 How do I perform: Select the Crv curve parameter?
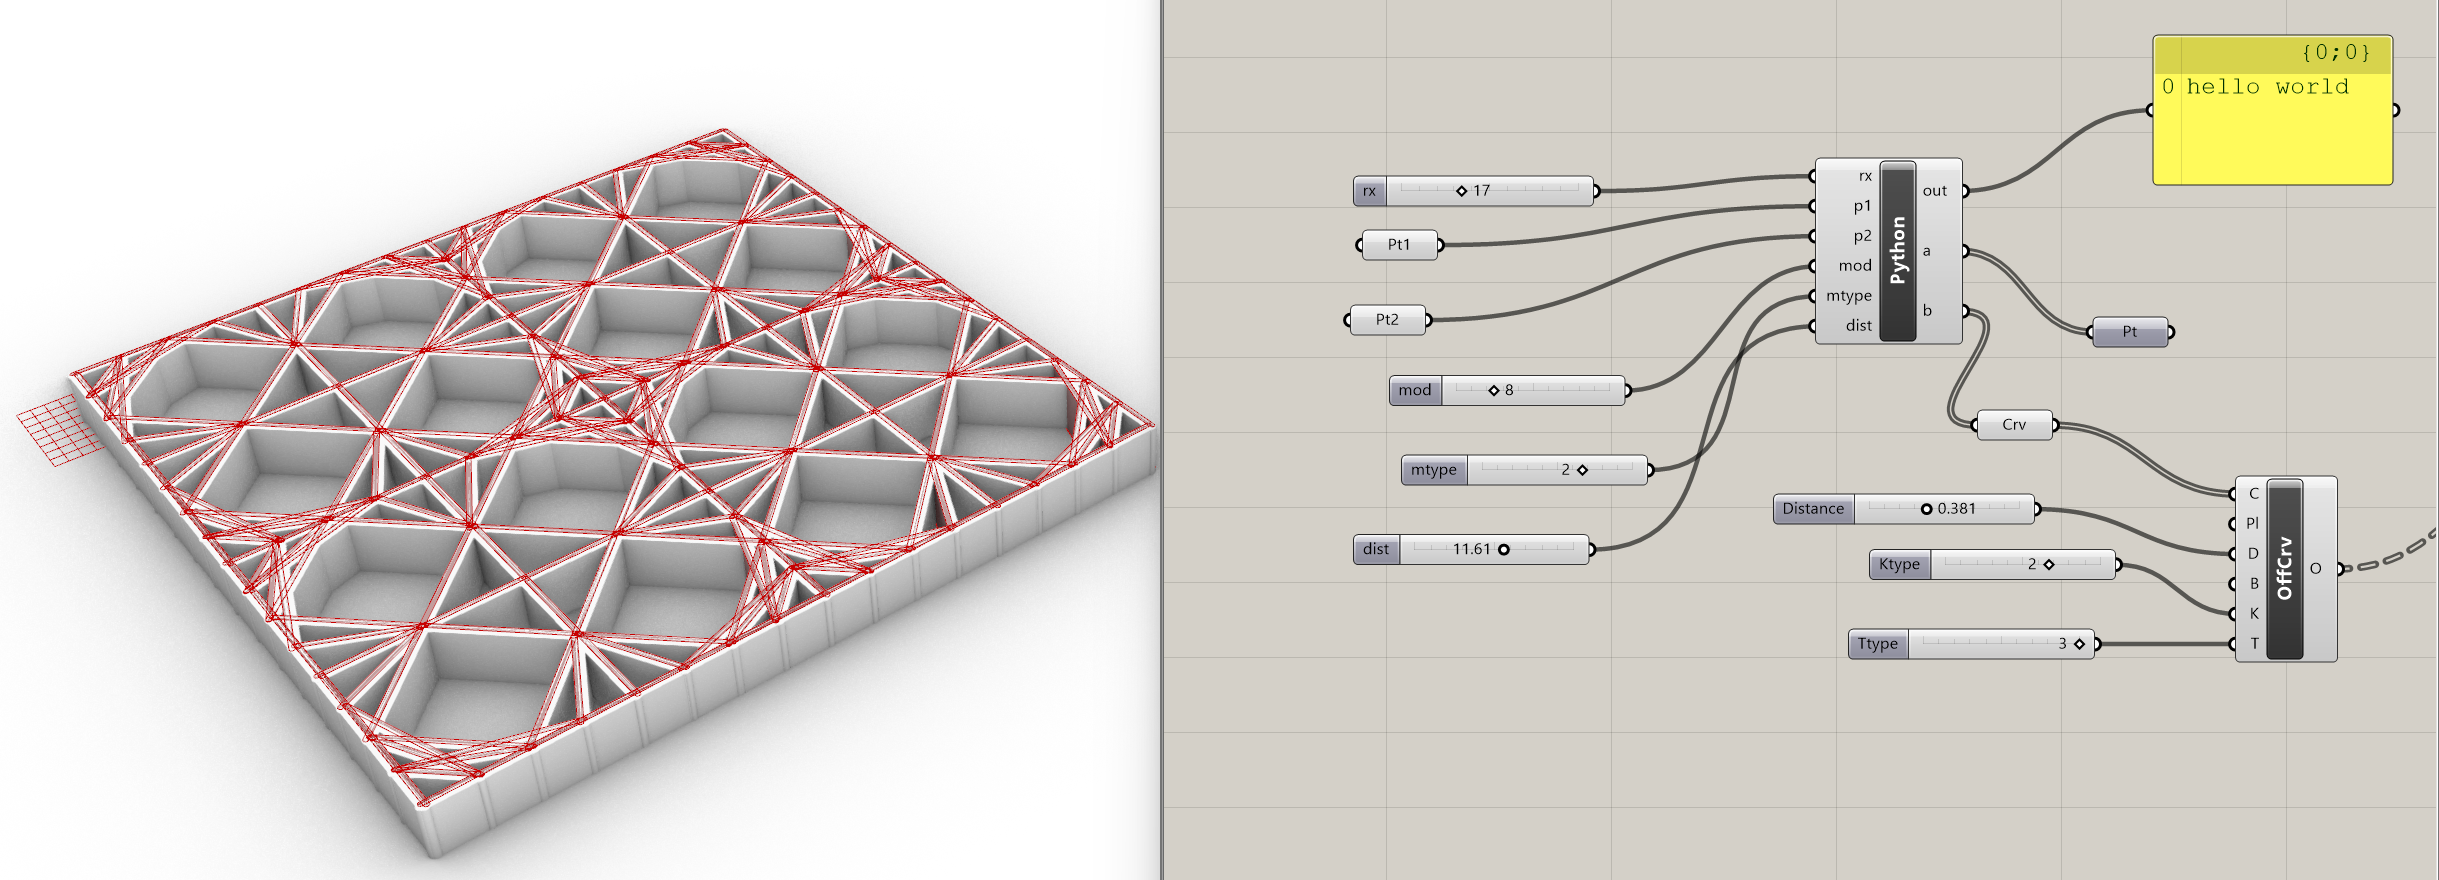click(2014, 425)
